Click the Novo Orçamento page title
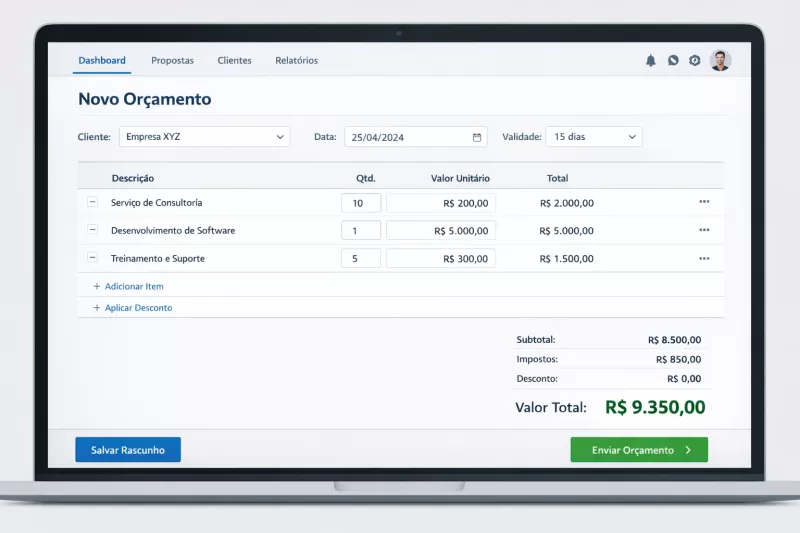Viewport: 800px width, 533px height. point(145,99)
